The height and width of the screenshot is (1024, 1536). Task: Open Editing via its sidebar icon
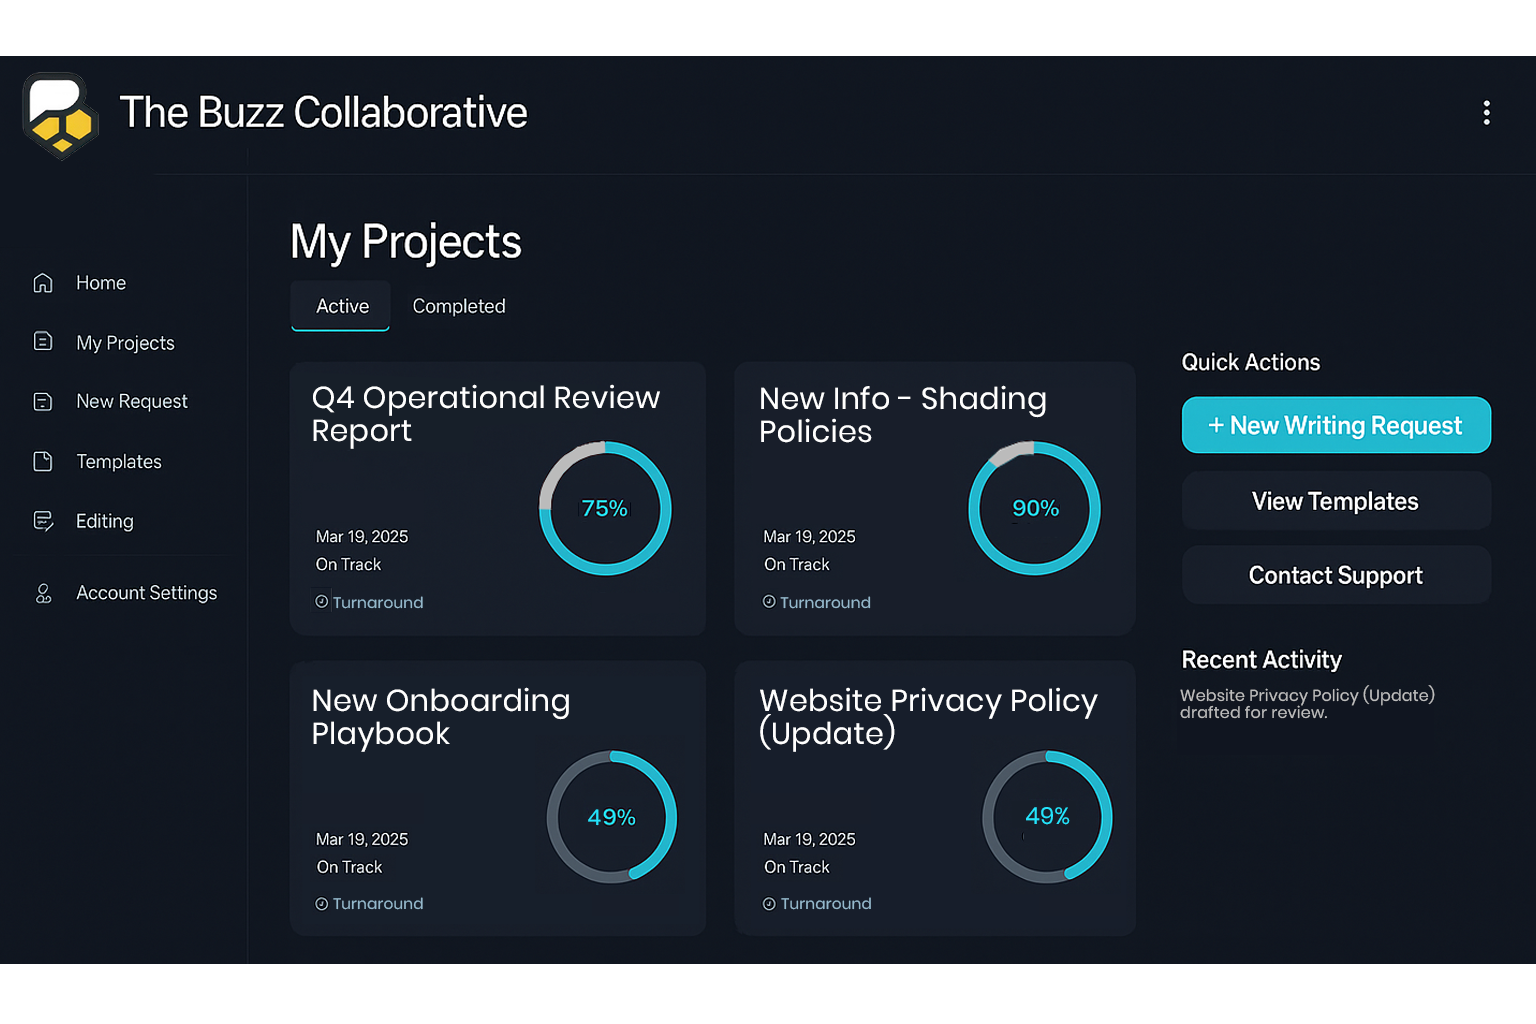tap(44, 520)
